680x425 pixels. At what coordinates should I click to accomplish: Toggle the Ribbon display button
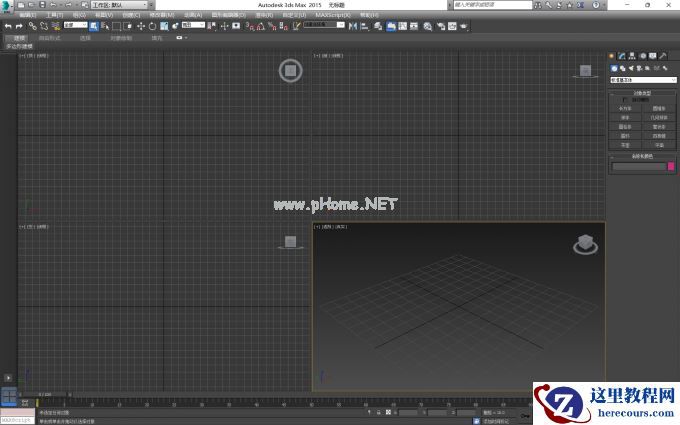(391, 26)
